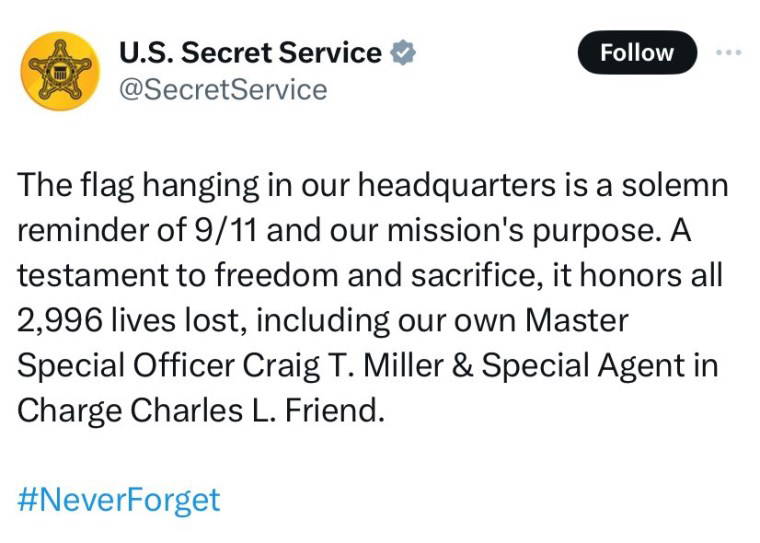The image size is (760, 543).
Task: Click the star emblem inside the avatar
Action: [x=60, y=71]
